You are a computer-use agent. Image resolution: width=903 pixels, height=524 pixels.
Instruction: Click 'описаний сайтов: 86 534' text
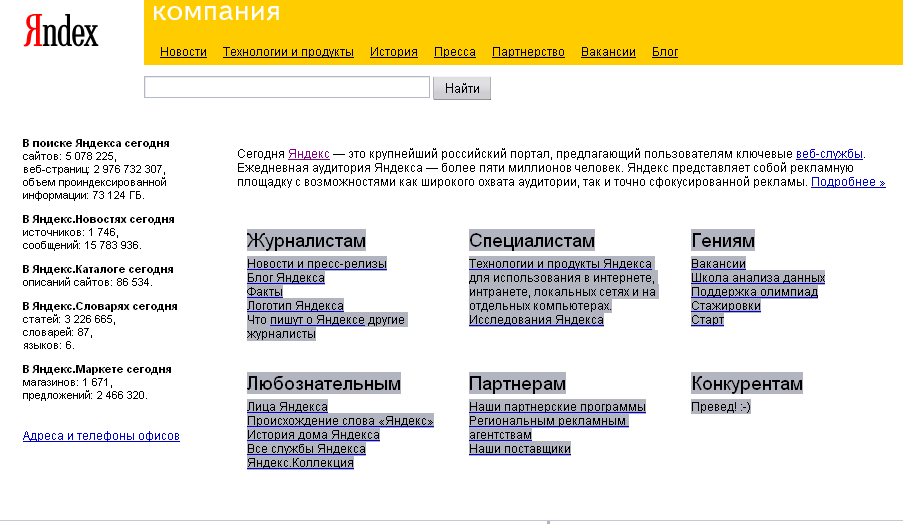pos(88,282)
